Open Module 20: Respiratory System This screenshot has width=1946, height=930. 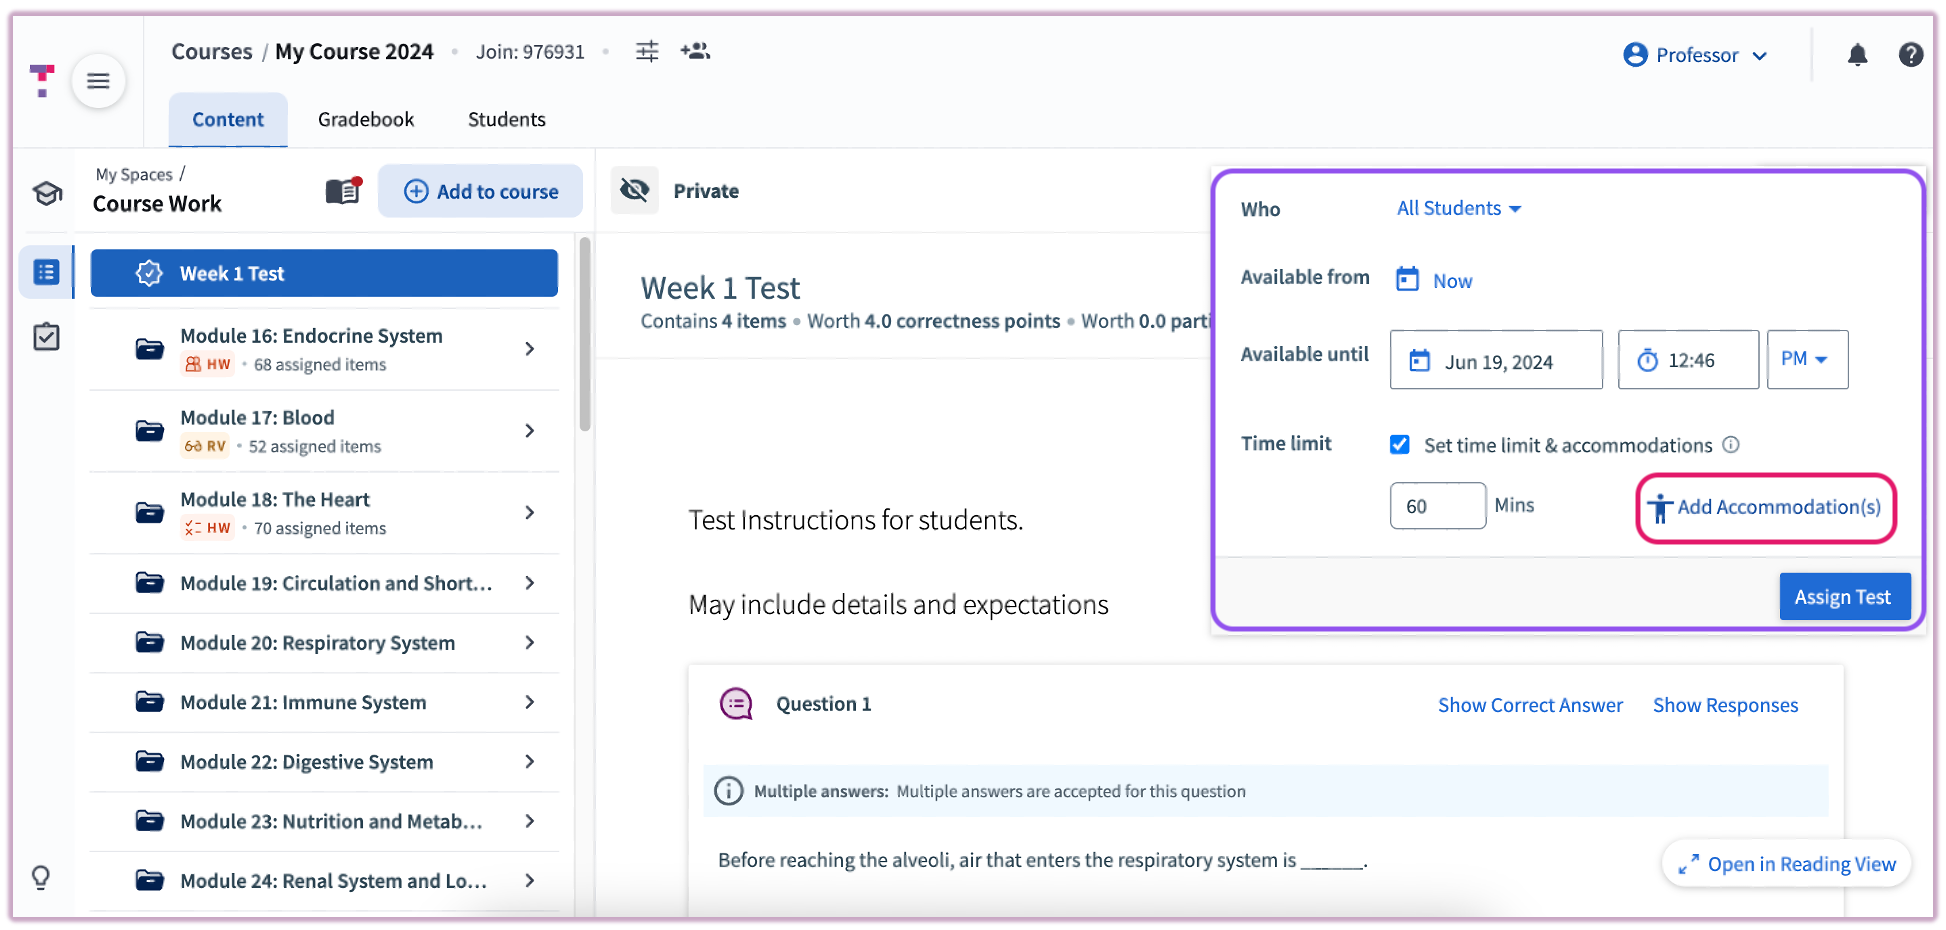coord(324,643)
